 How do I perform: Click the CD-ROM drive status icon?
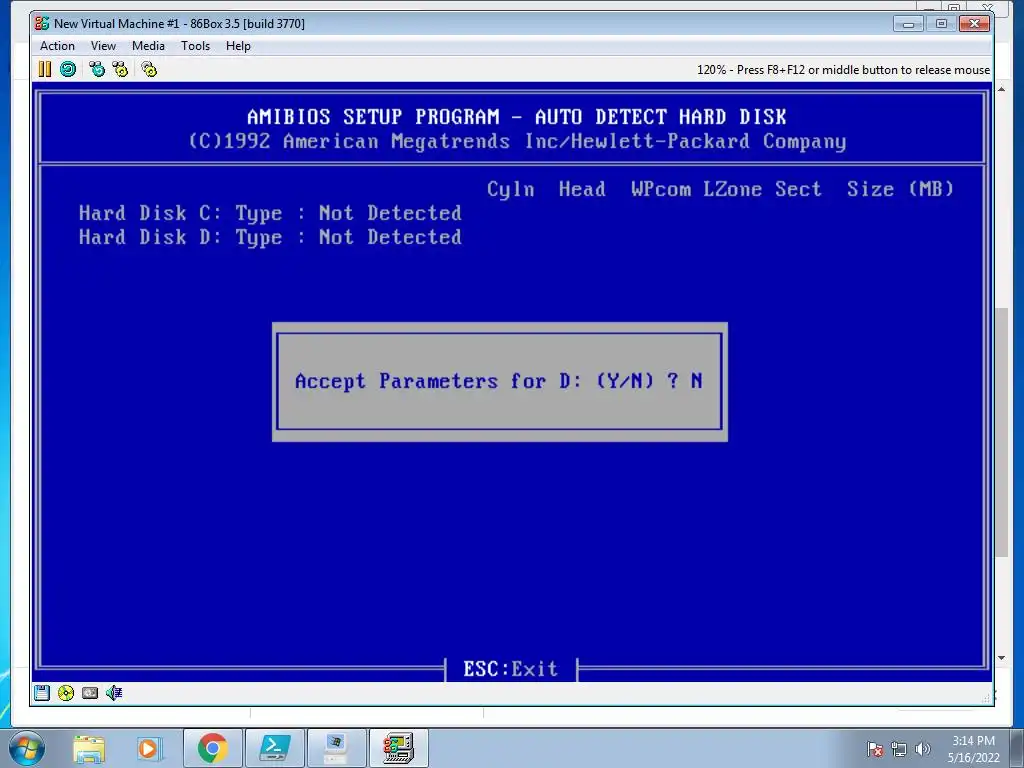(66, 693)
